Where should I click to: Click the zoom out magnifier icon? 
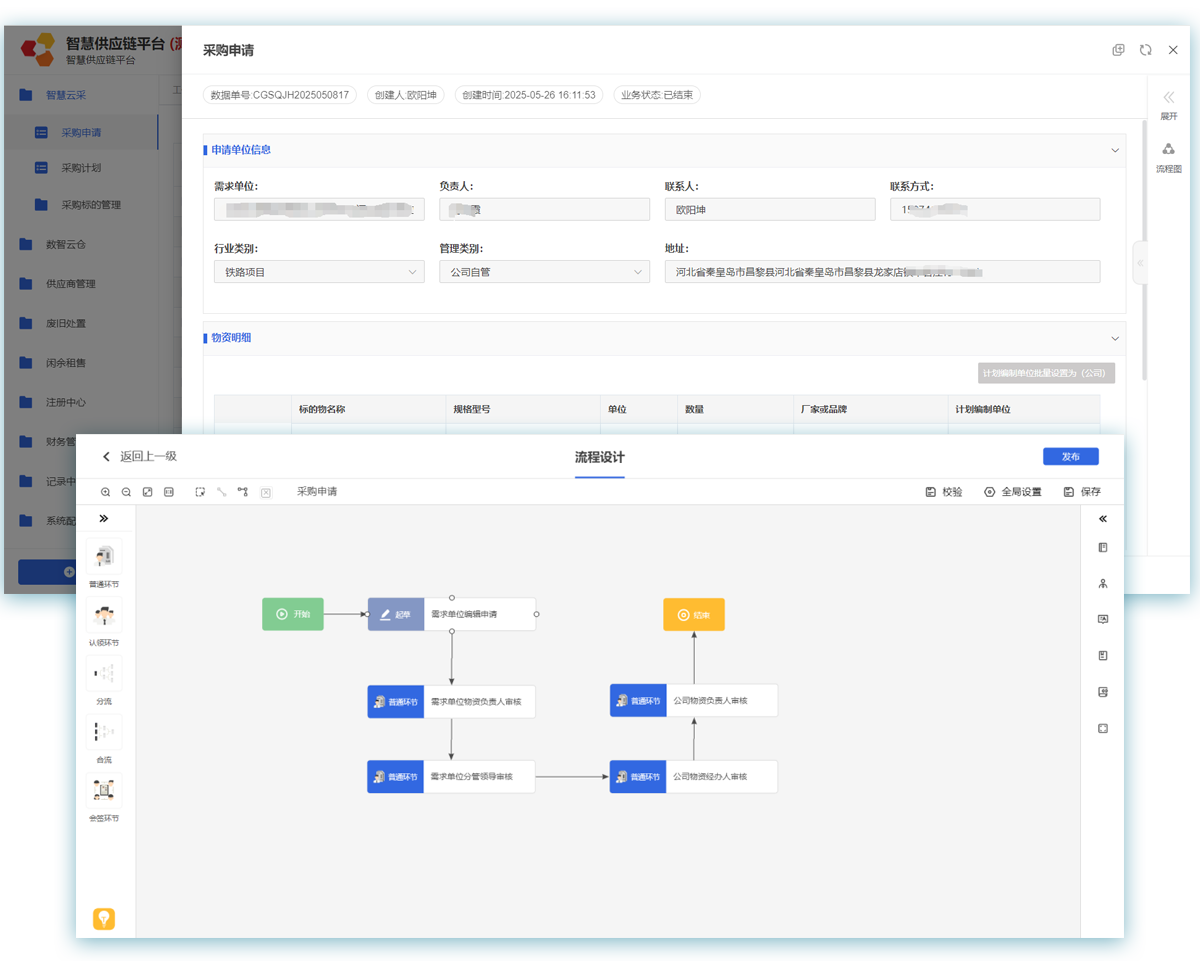click(126, 492)
